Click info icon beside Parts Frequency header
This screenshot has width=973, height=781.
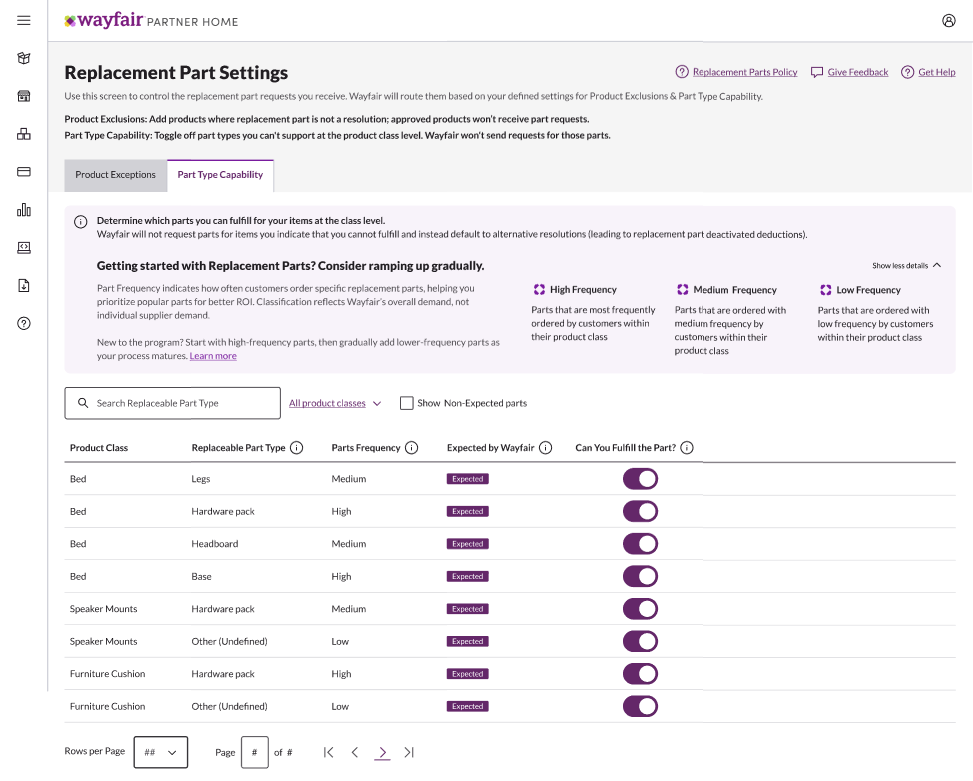[x=412, y=448]
